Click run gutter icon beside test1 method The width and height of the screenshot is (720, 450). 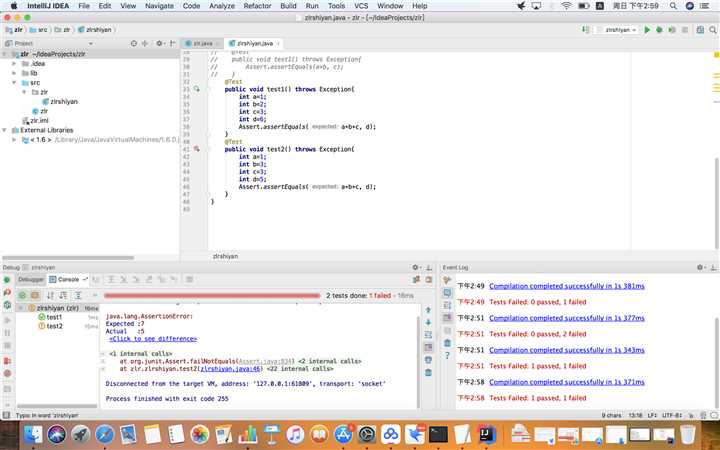(x=197, y=90)
